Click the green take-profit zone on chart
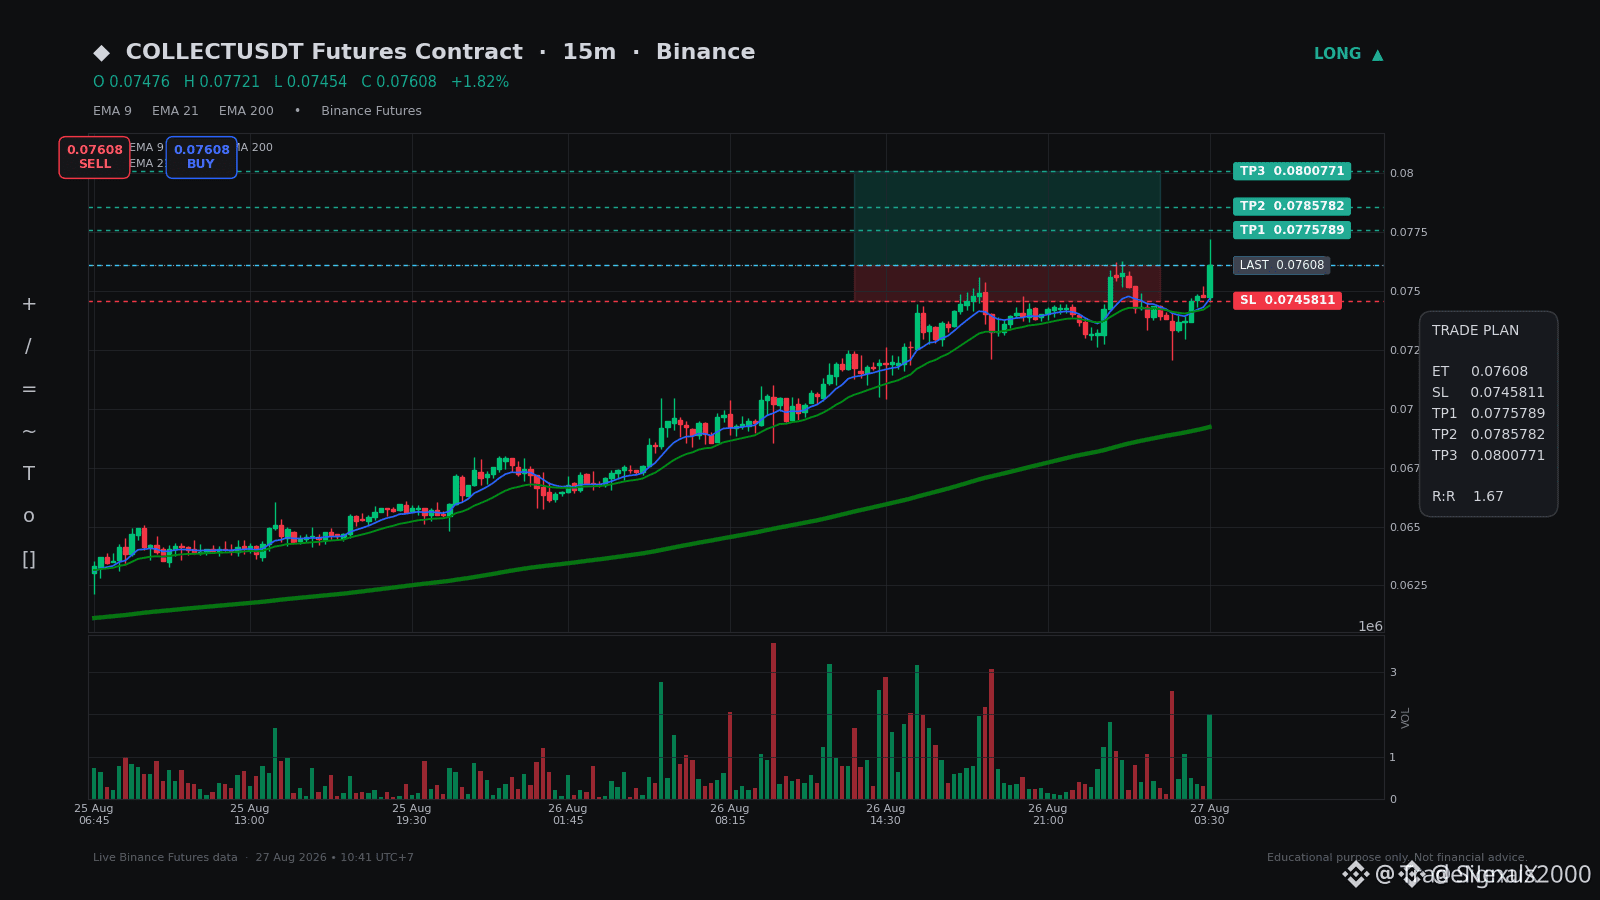 coord(1007,218)
